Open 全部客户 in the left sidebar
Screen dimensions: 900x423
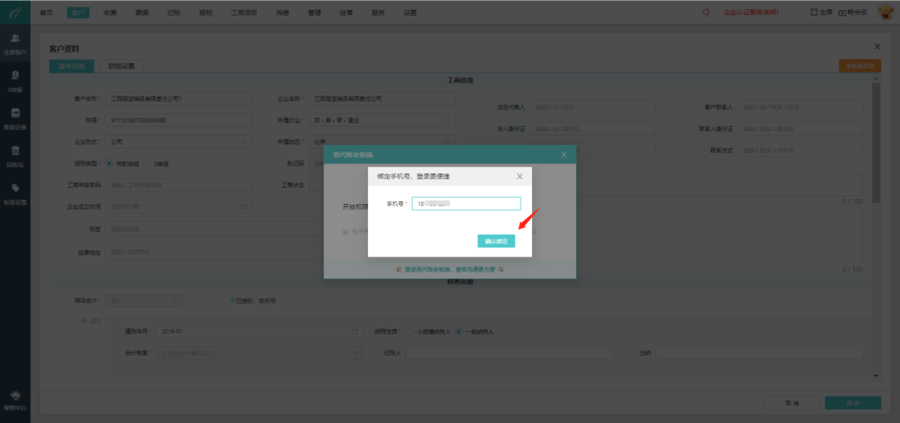[15, 44]
